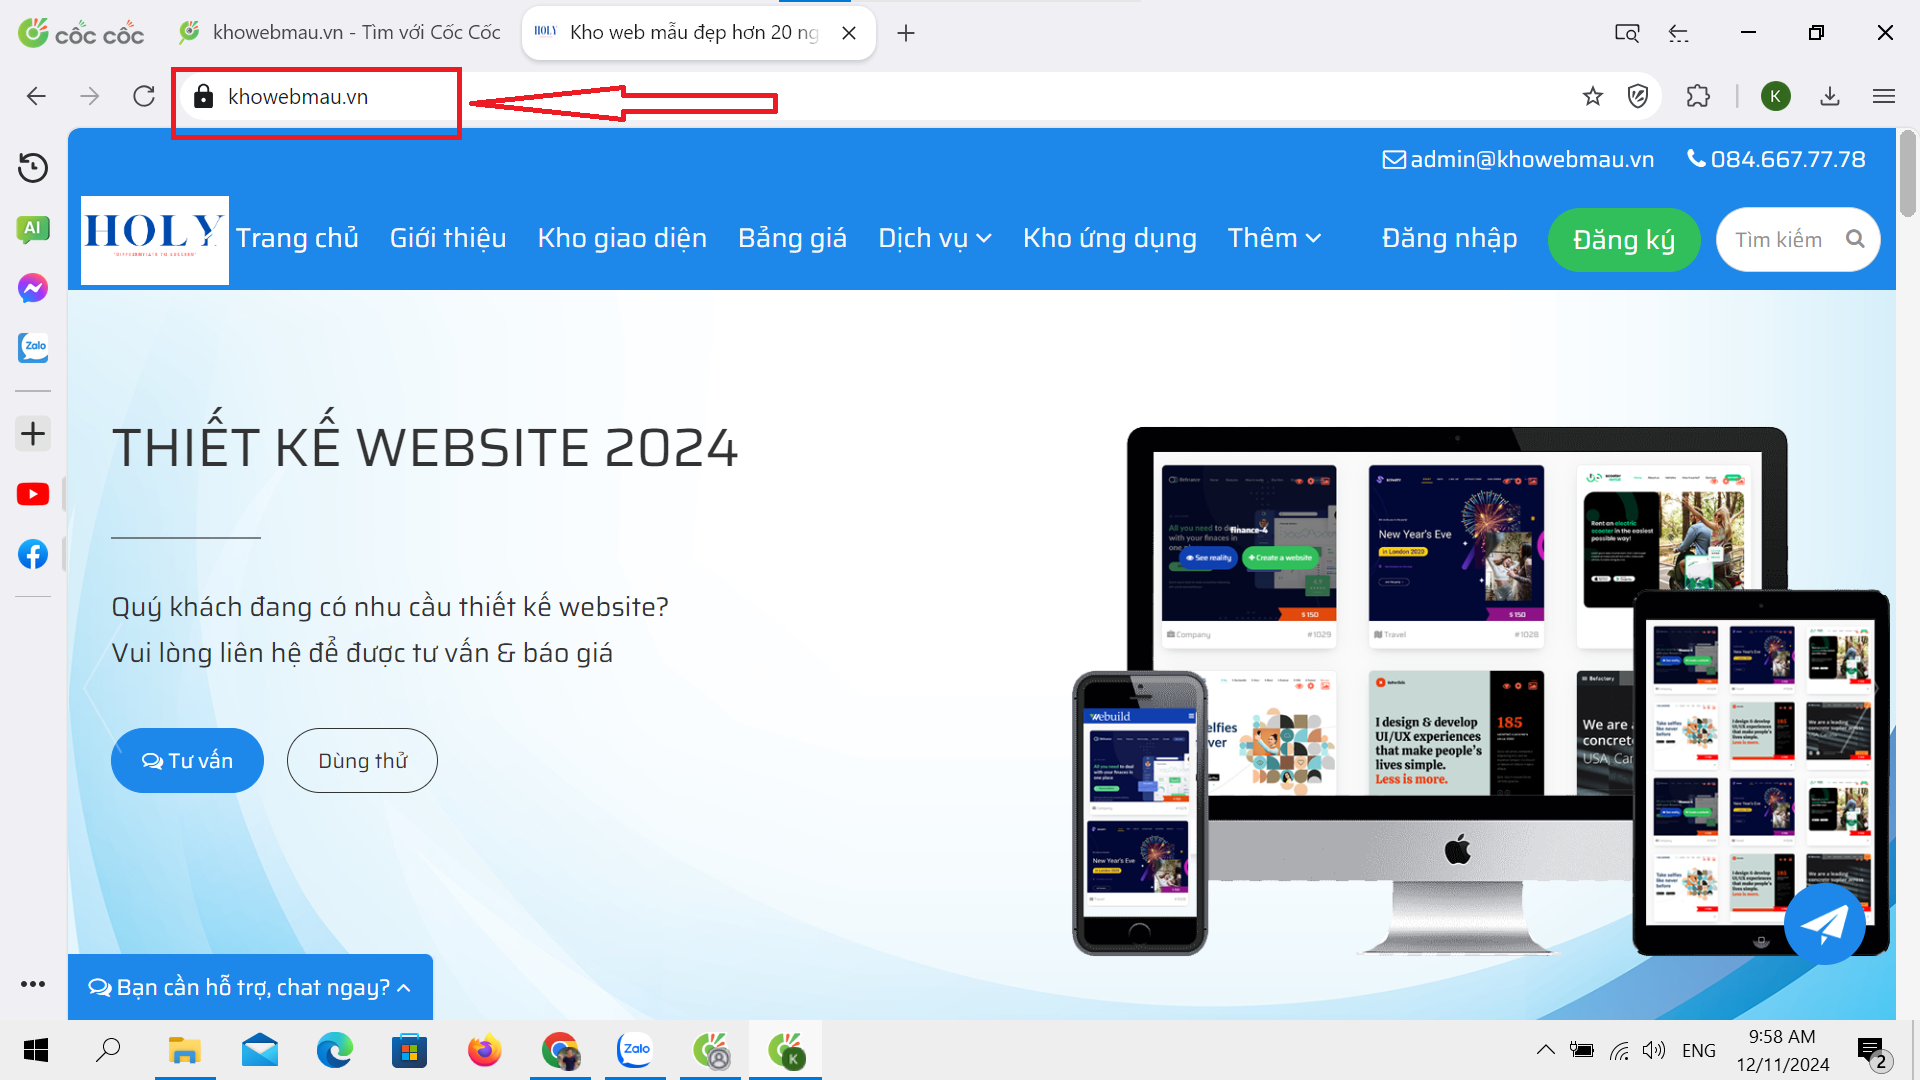
Task: Expand the Dịch vụ dropdown menu
Action: (x=934, y=238)
